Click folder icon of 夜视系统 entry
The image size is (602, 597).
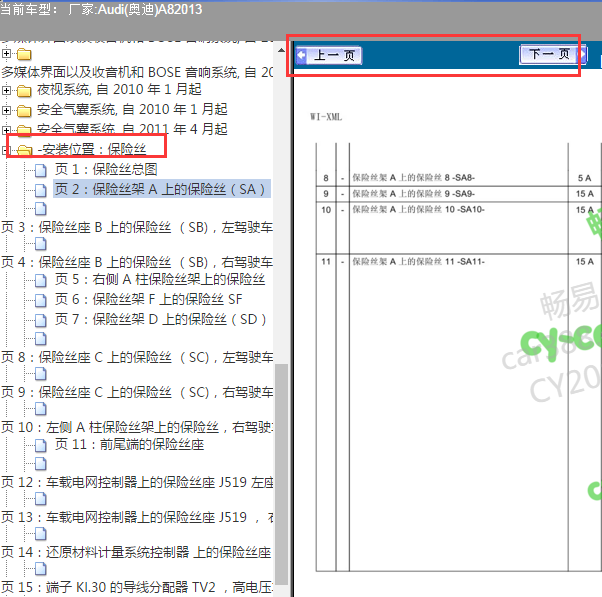coord(24,91)
